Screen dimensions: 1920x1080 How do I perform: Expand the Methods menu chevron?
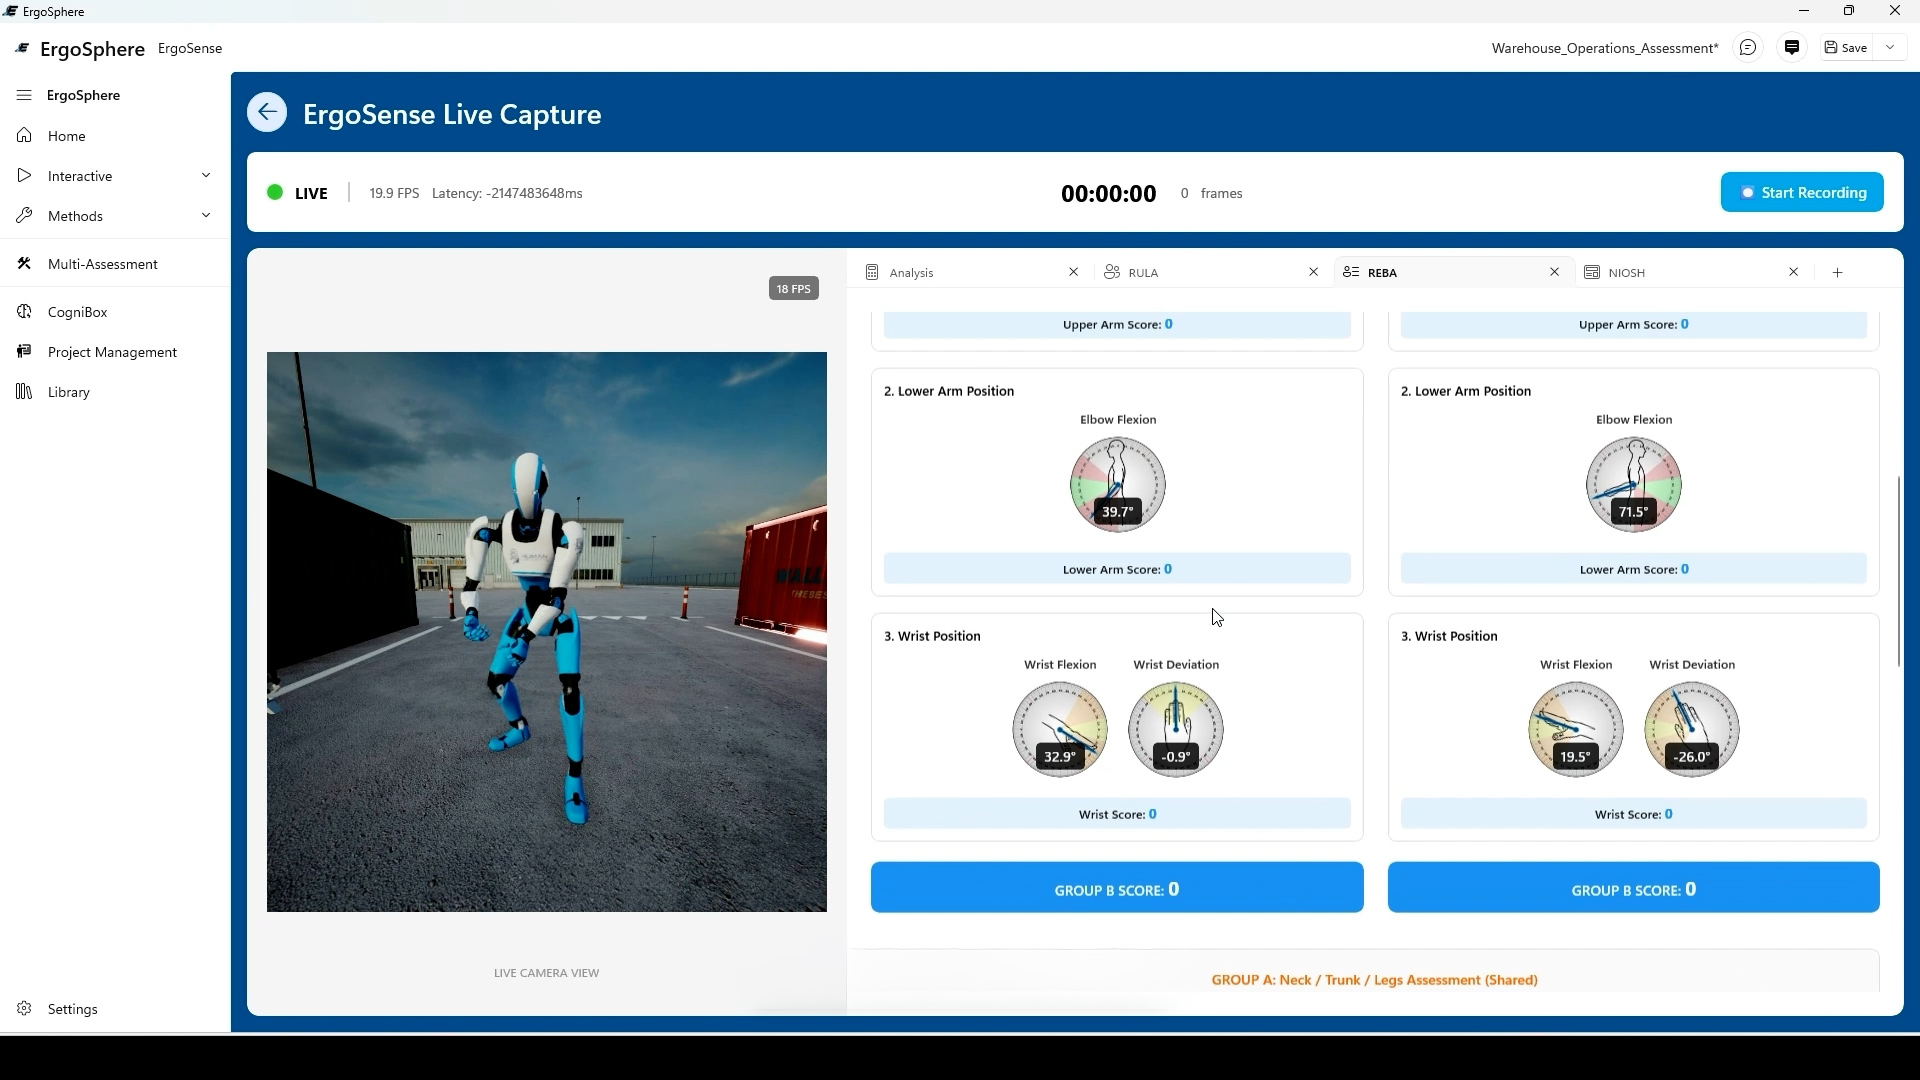[206, 216]
